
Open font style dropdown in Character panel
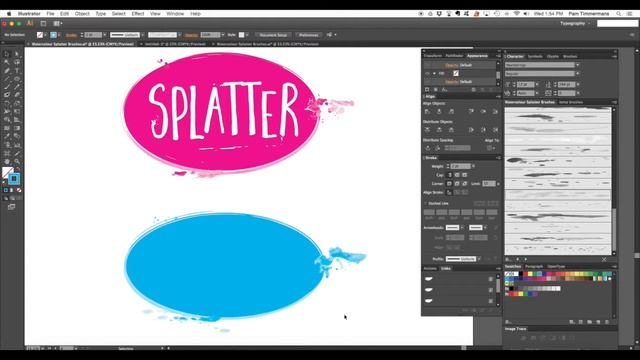[578, 74]
